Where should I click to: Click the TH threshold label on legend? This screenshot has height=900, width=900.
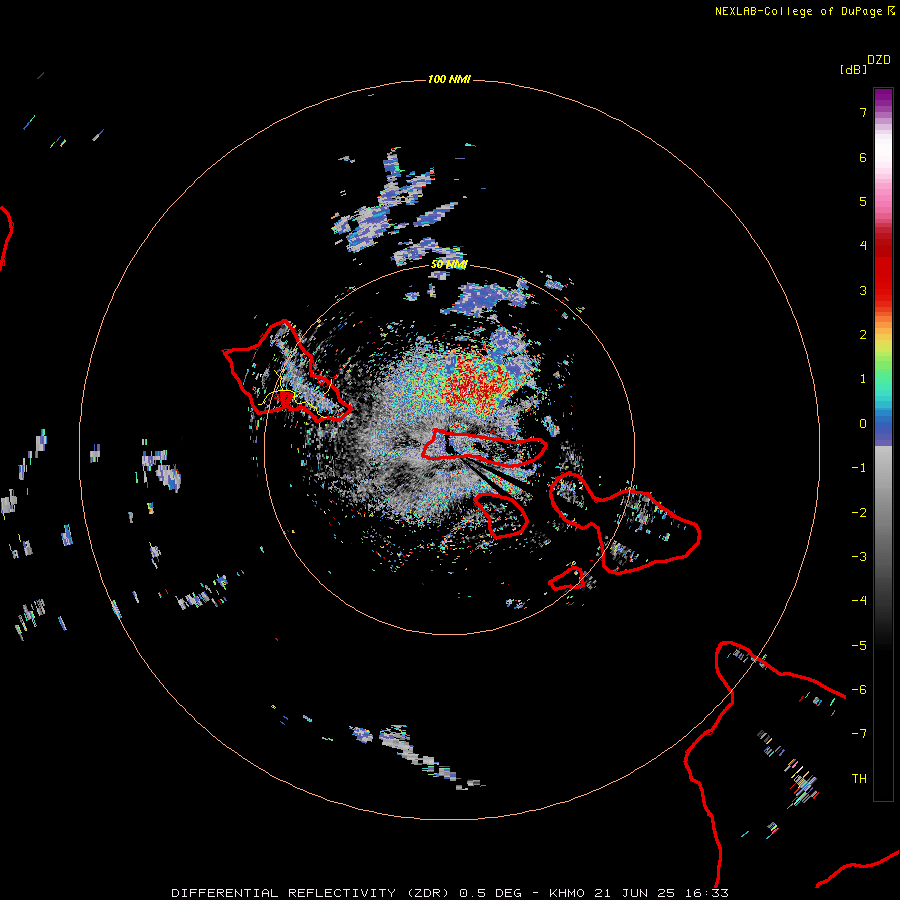point(859,779)
